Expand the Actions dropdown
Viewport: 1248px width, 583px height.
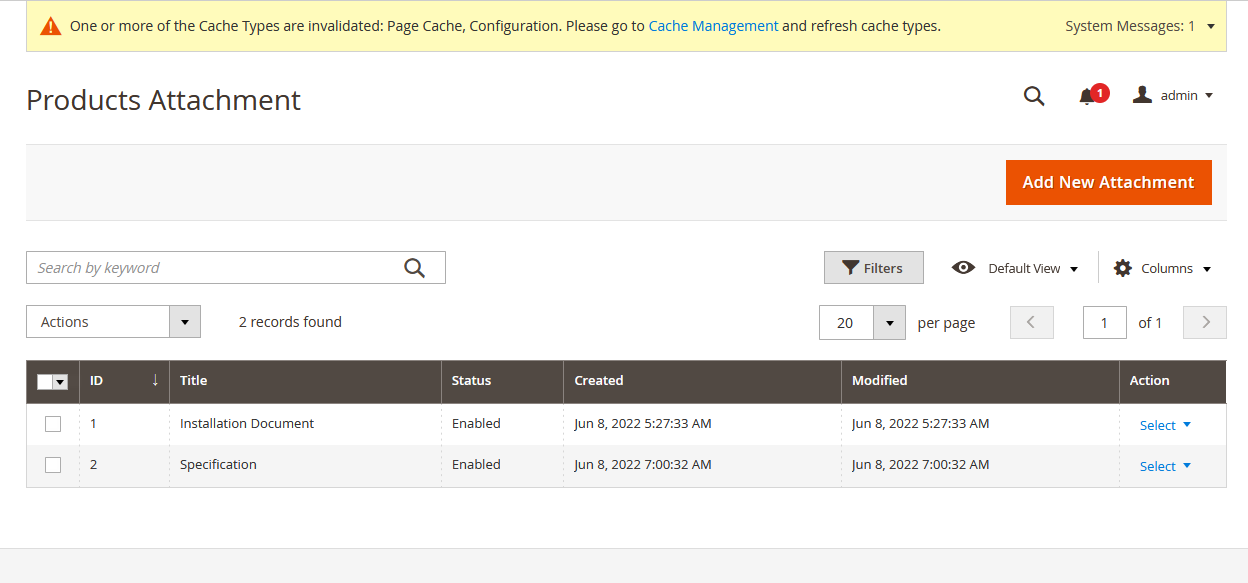point(185,321)
